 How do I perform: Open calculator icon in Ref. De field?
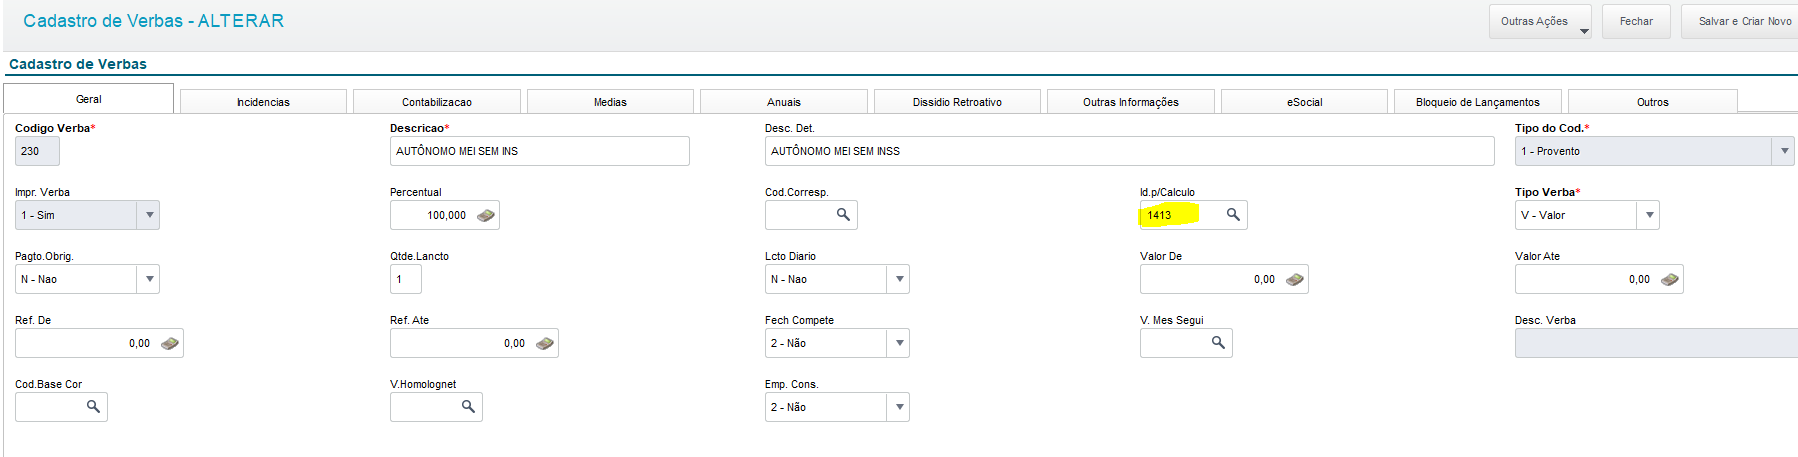(x=169, y=343)
